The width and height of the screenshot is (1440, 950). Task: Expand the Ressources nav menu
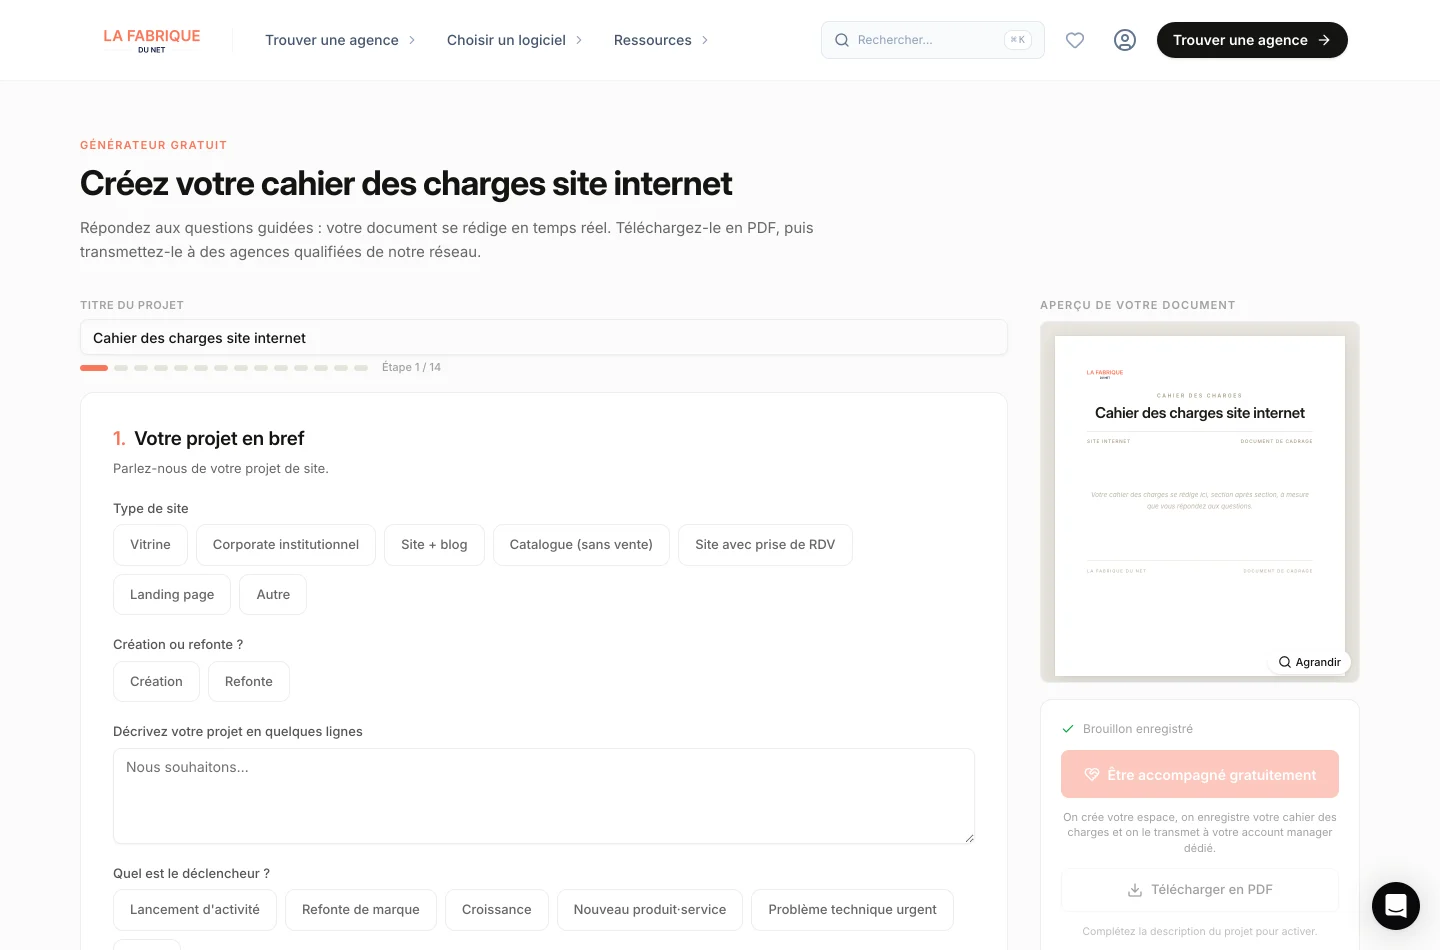pos(661,40)
